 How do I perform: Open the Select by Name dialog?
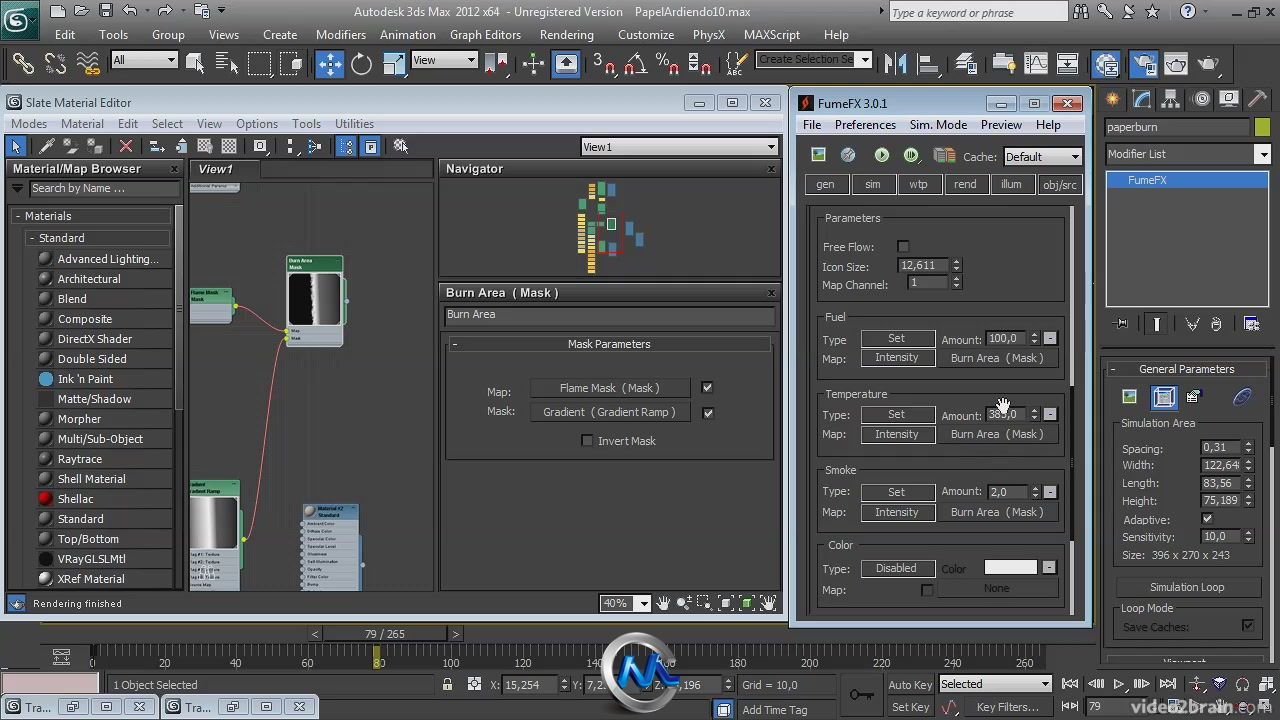click(227, 64)
